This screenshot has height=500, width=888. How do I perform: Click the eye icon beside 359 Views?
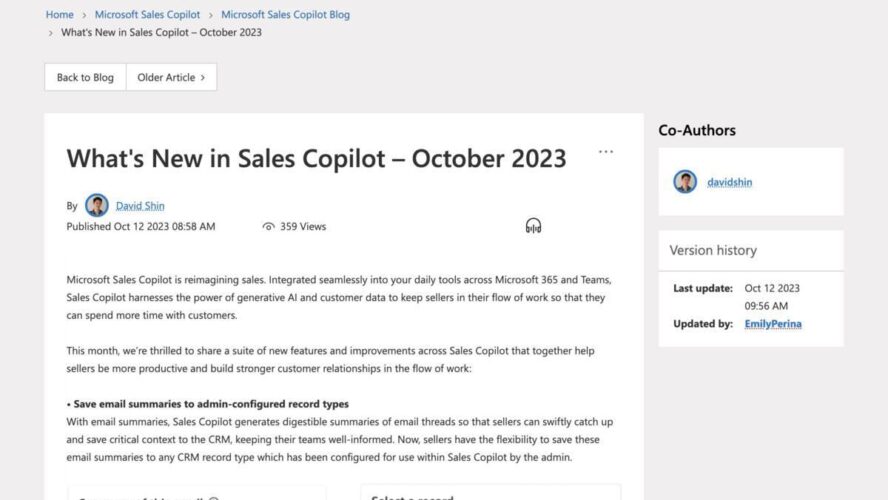click(268, 227)
